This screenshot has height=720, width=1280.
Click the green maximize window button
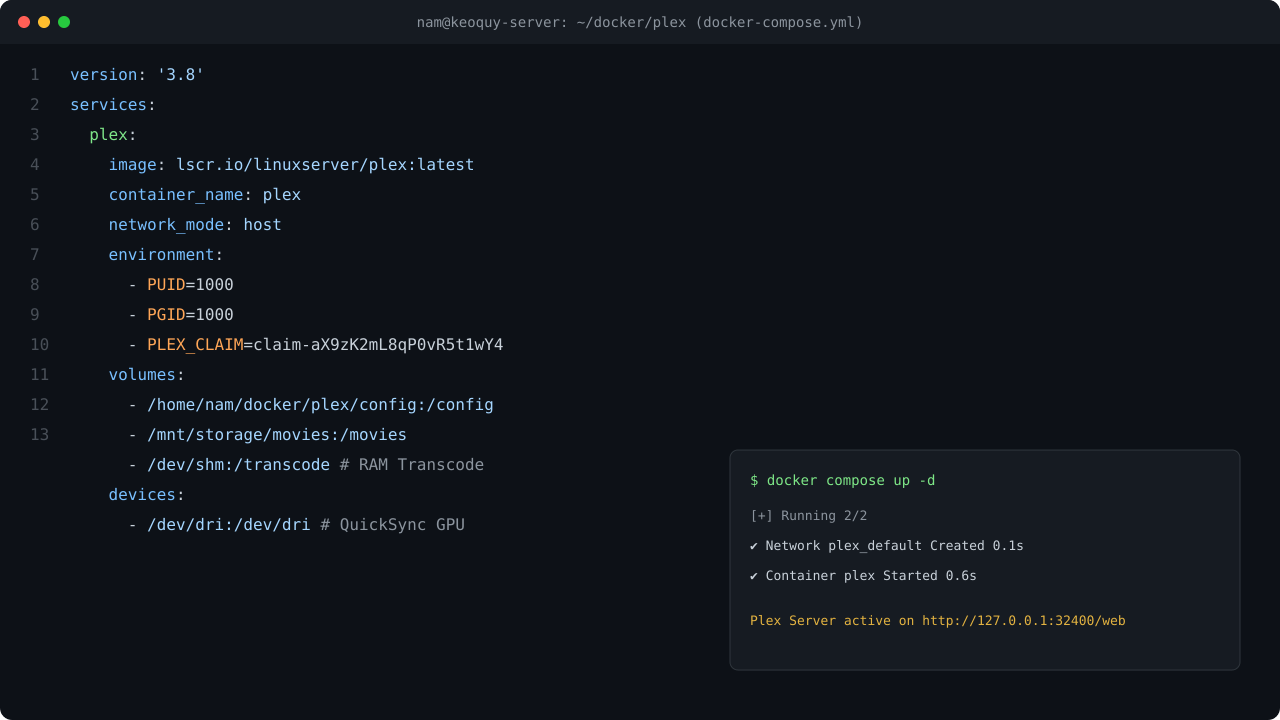[x=64, y=22]
